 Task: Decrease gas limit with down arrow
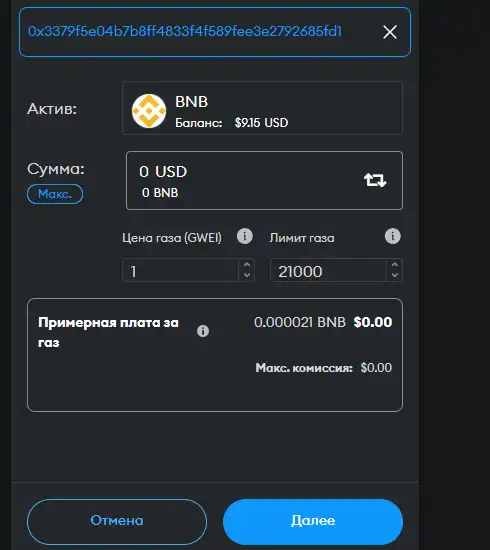pyautogui.click(x=395, y=275)
